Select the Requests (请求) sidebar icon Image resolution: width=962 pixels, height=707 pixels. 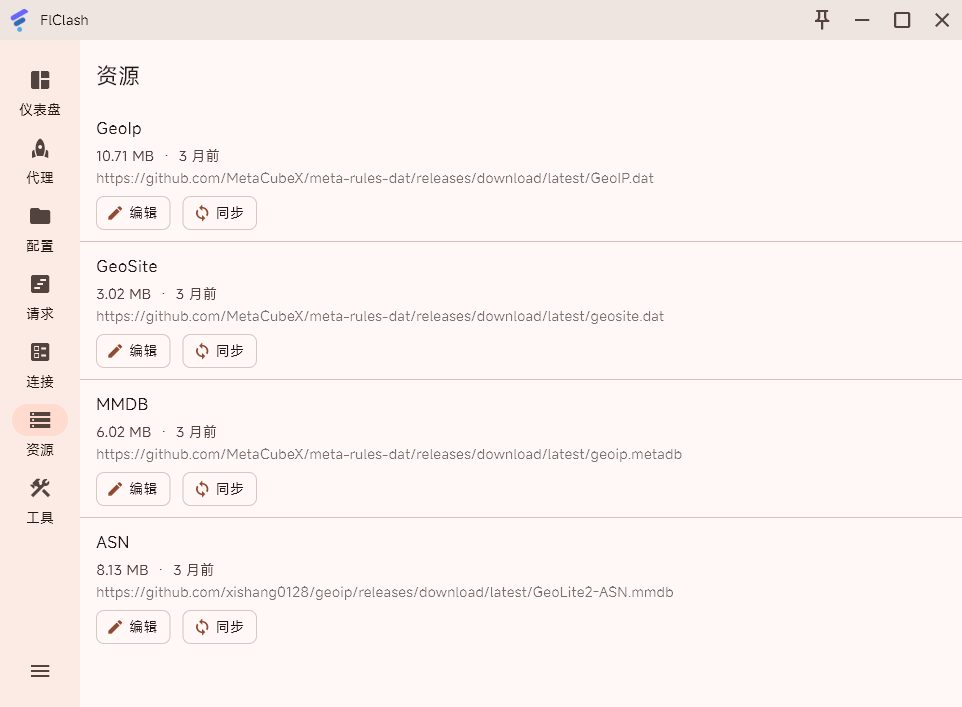tap(40, 285)
